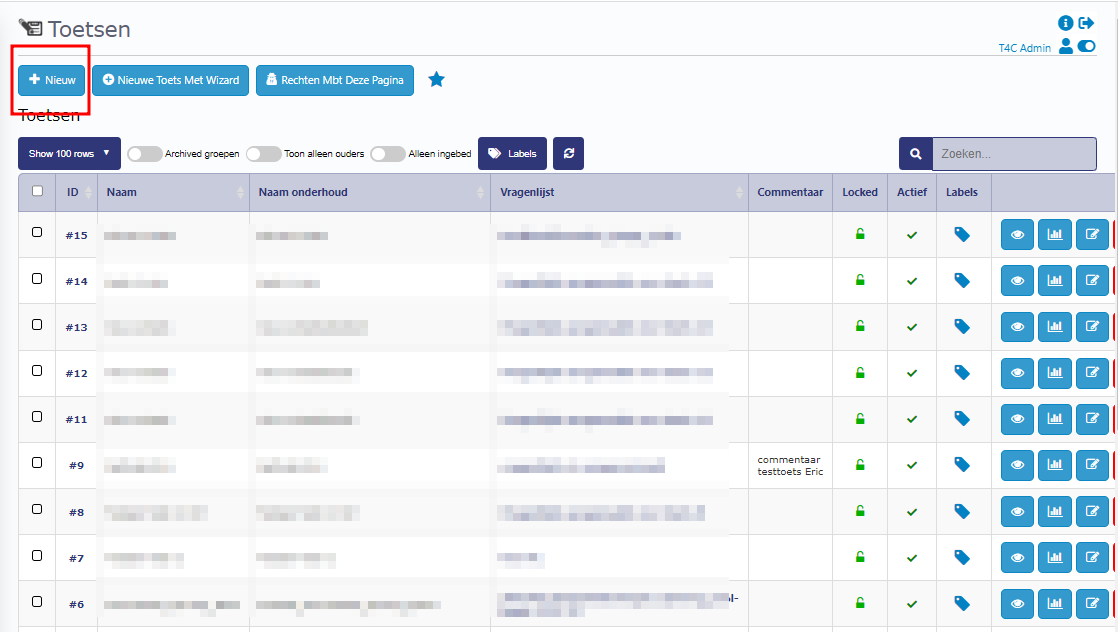The height and width of the screenshot is (632, 1118).
Task: Open the info icon at top right
Action: click(1065, 23)
